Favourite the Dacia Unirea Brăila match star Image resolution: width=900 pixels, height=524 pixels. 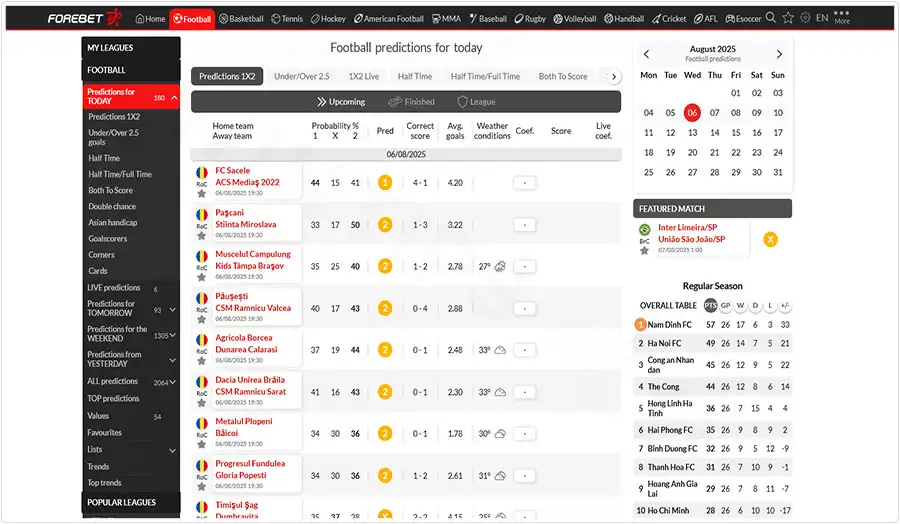[x=201, y=403]
